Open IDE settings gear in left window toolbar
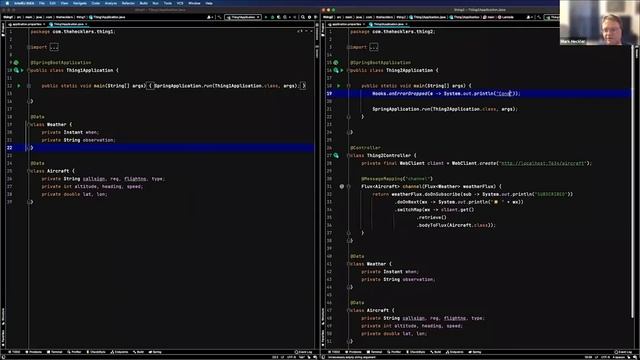This screenshot has height=360, width=640. click(309, 17)
